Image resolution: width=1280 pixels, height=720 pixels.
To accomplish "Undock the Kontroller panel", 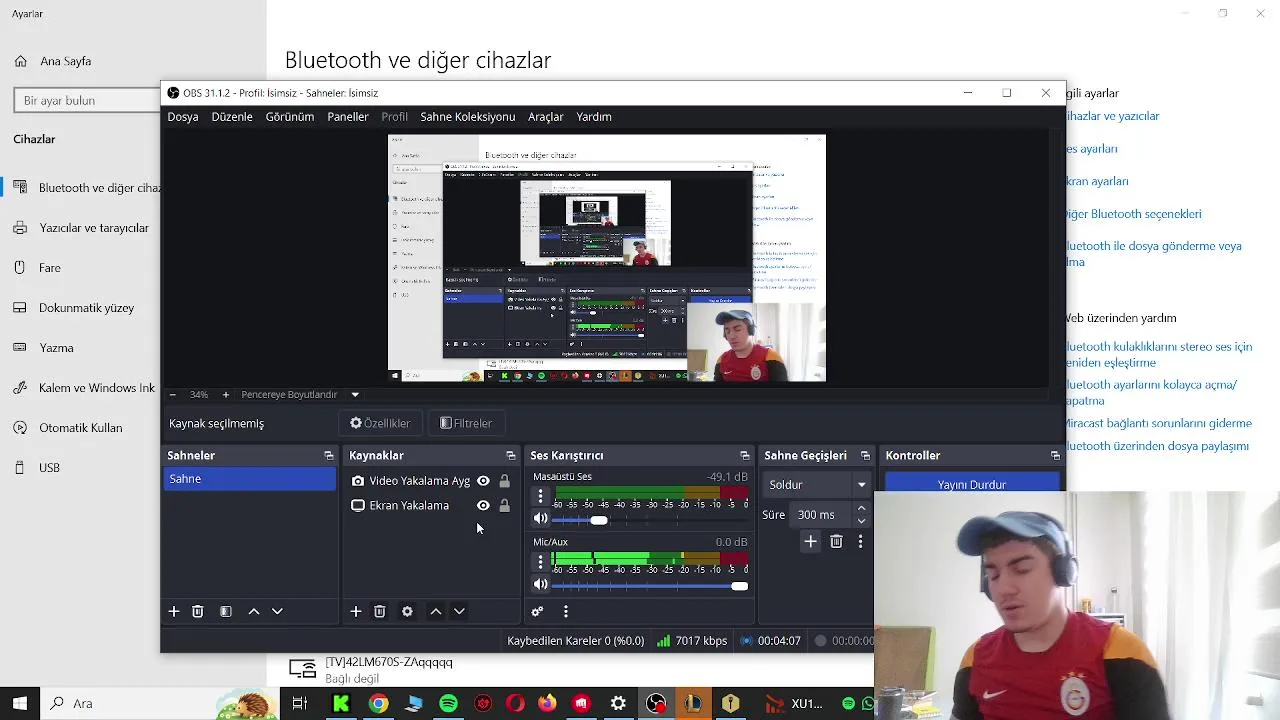I will tap(1055, 455).
